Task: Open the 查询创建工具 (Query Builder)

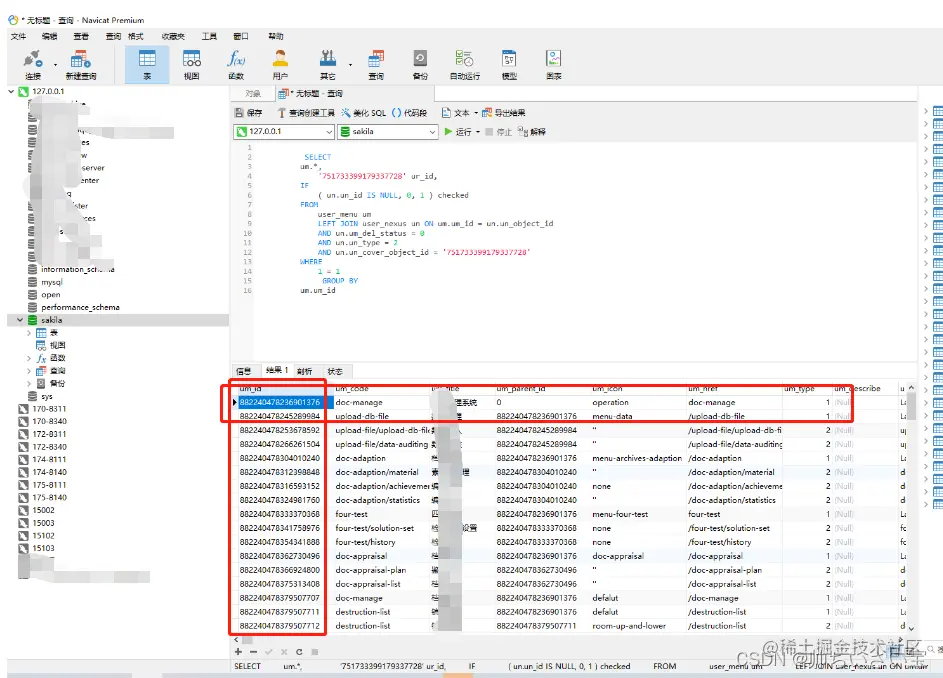Action: (x=306, y=112)
